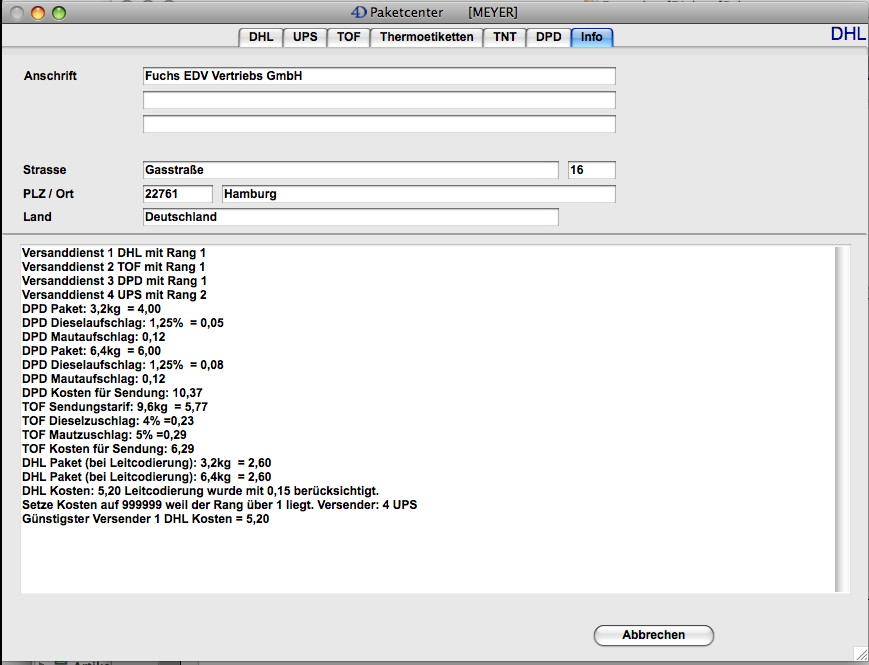Click the log area vertical scrollbar
869x665 pixels.
pos(843,418)
